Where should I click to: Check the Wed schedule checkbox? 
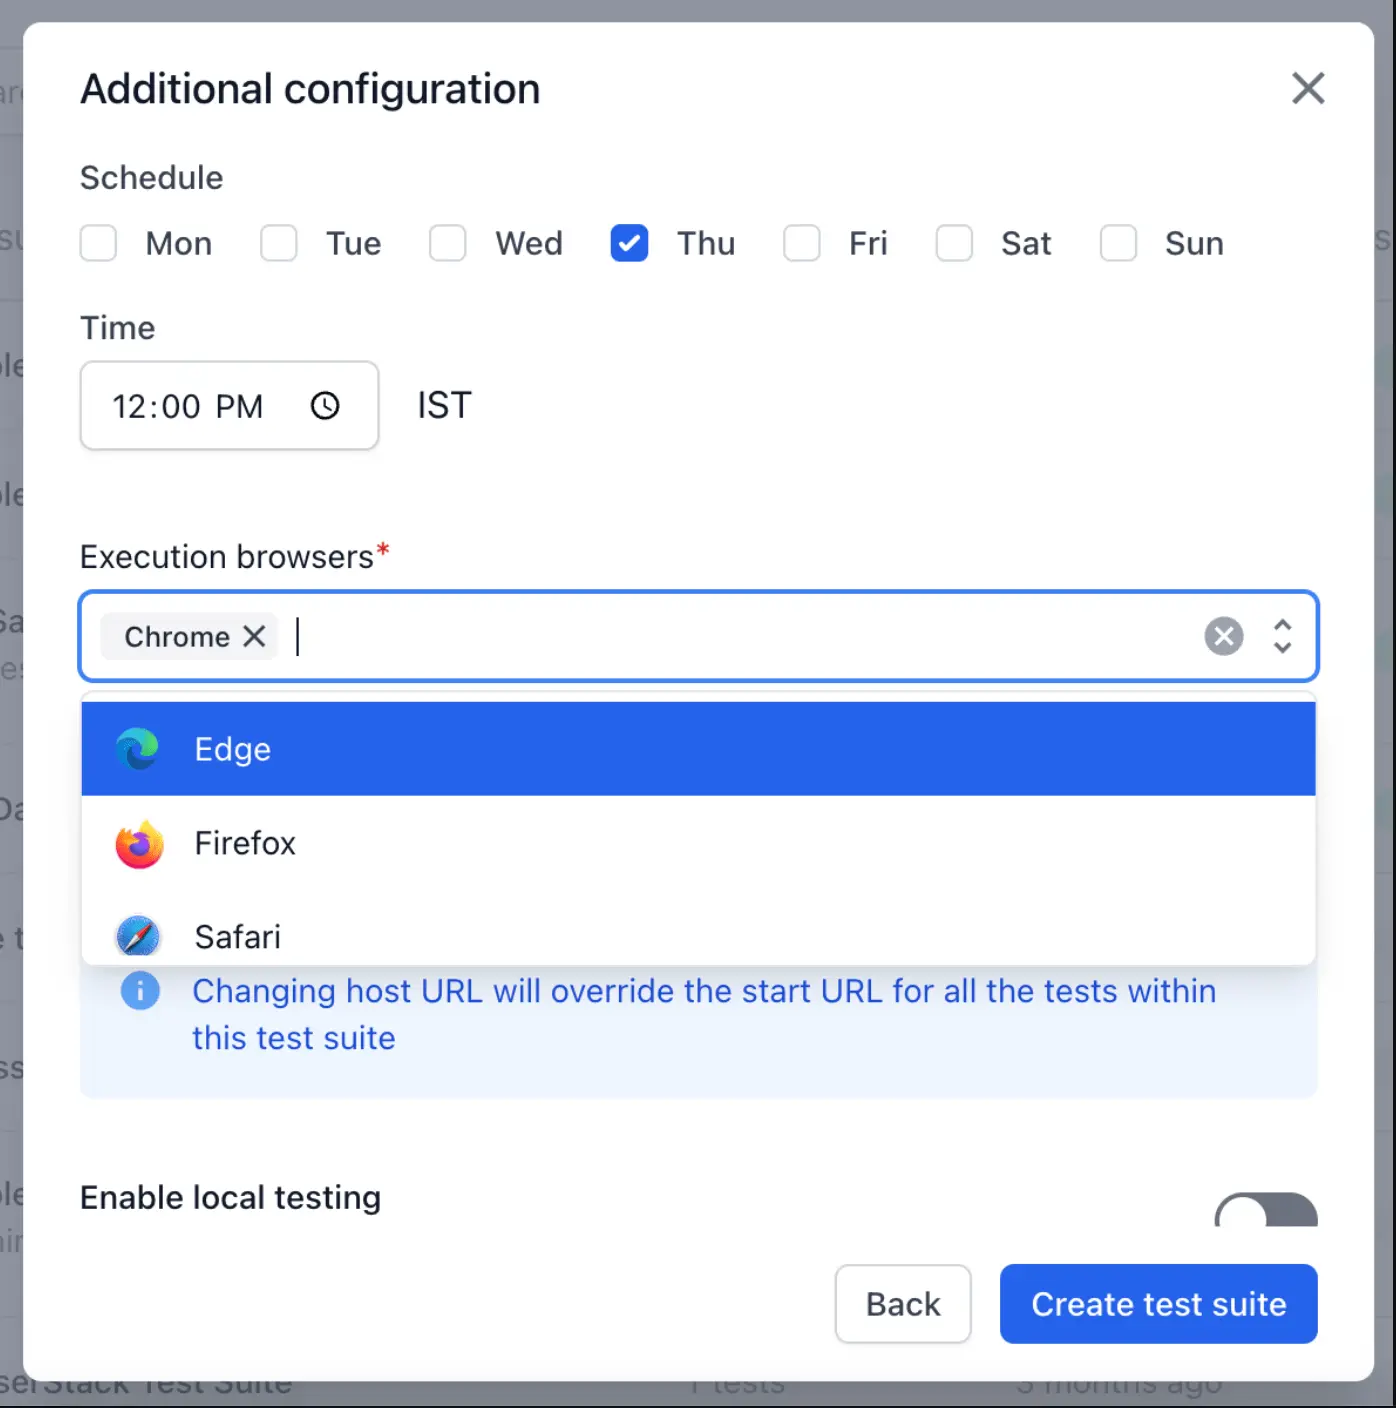[x=448, y=243]
